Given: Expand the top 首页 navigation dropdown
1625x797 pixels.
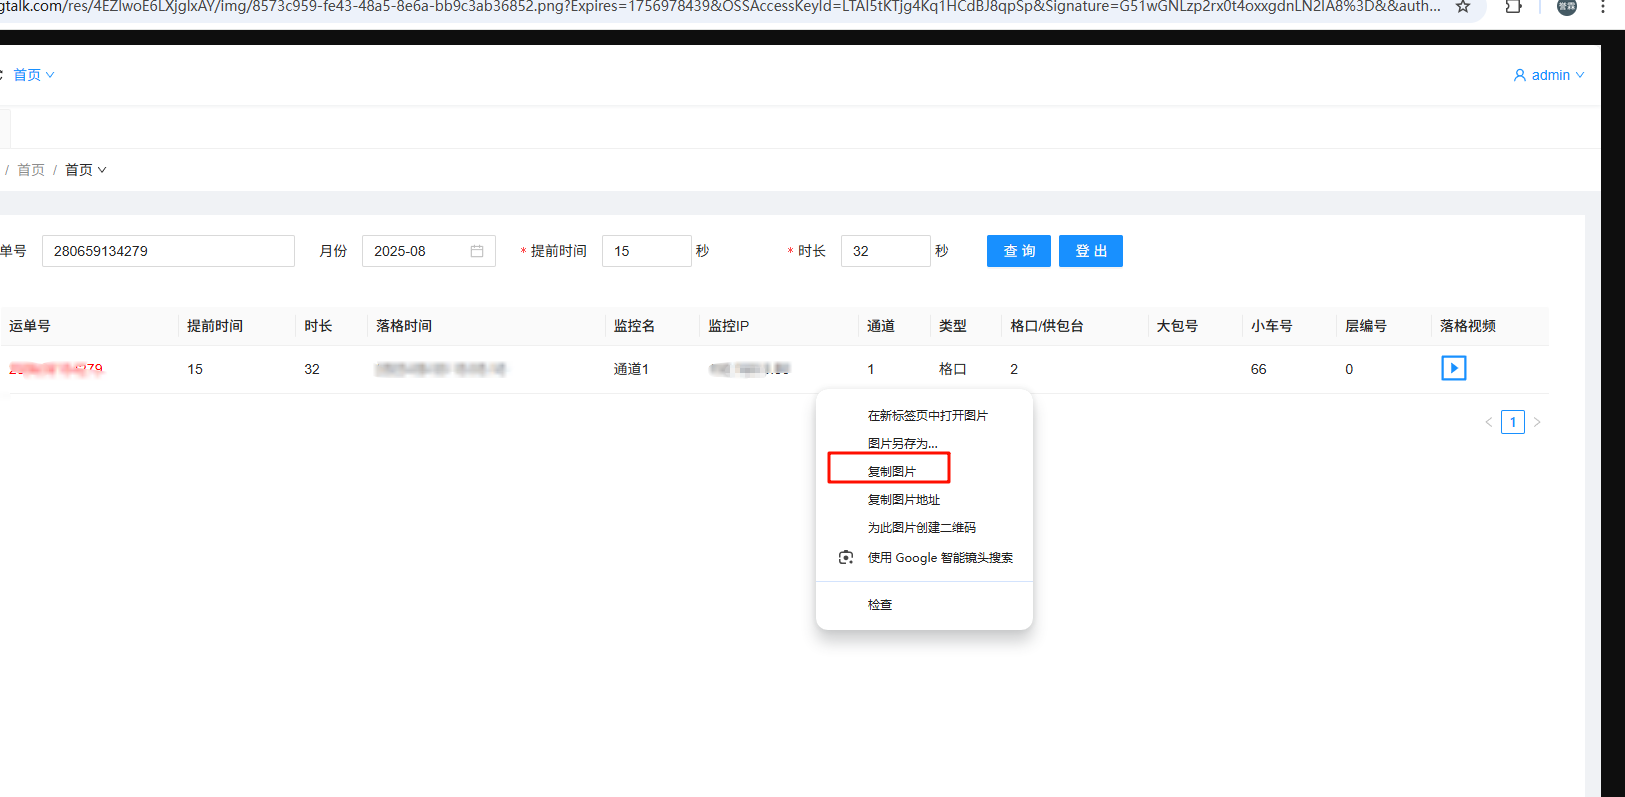Looking at the screenshot, I should (33, 75).
